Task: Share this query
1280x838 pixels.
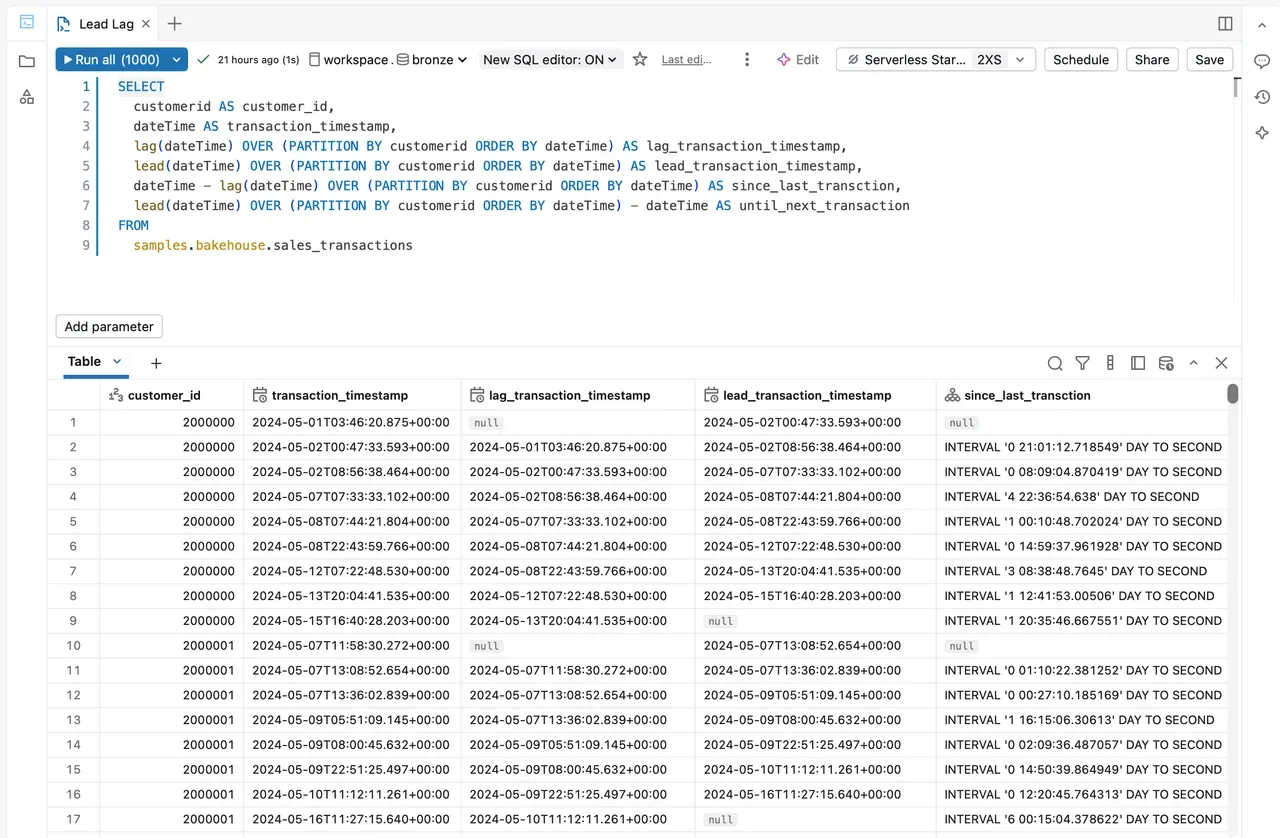Action: (x=1152, y=60)
